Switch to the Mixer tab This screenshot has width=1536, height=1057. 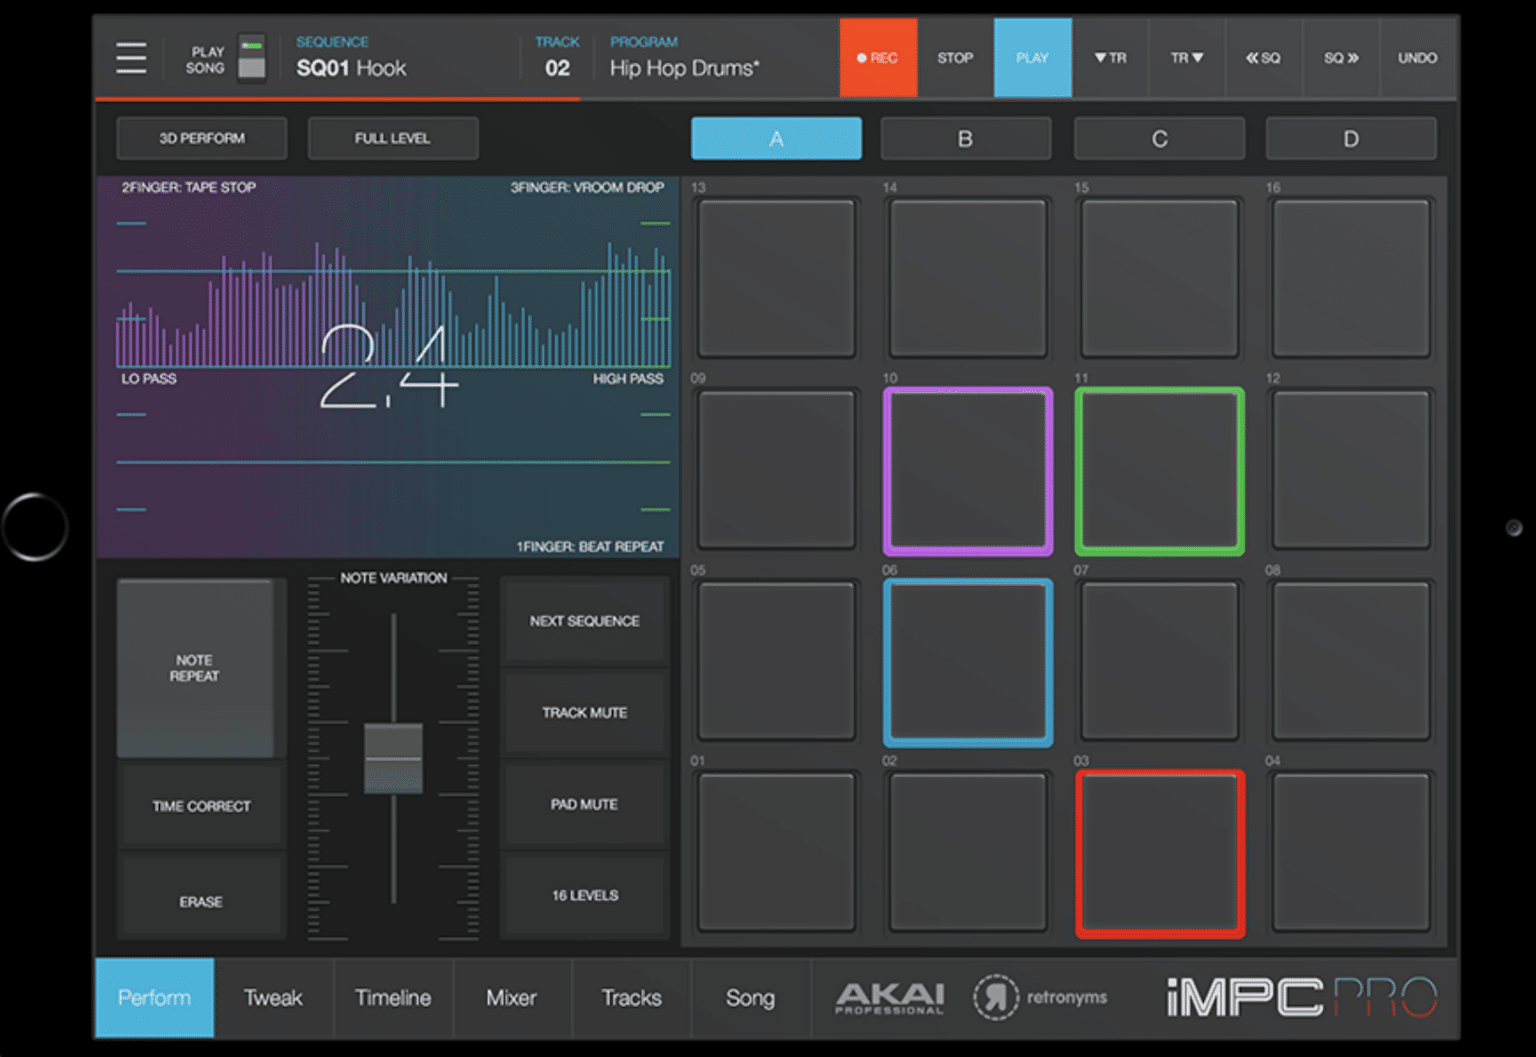pos(511,997)
